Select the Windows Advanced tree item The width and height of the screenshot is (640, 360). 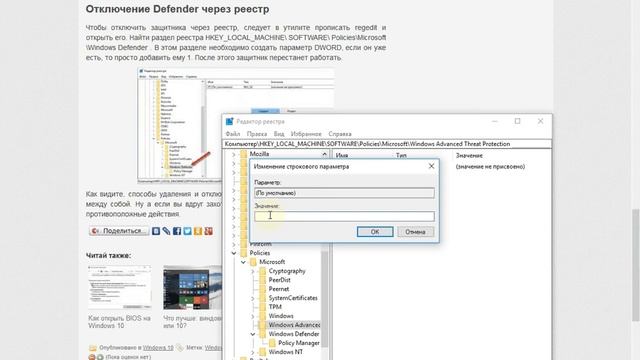pyautogui.click(x=294, y=325)
